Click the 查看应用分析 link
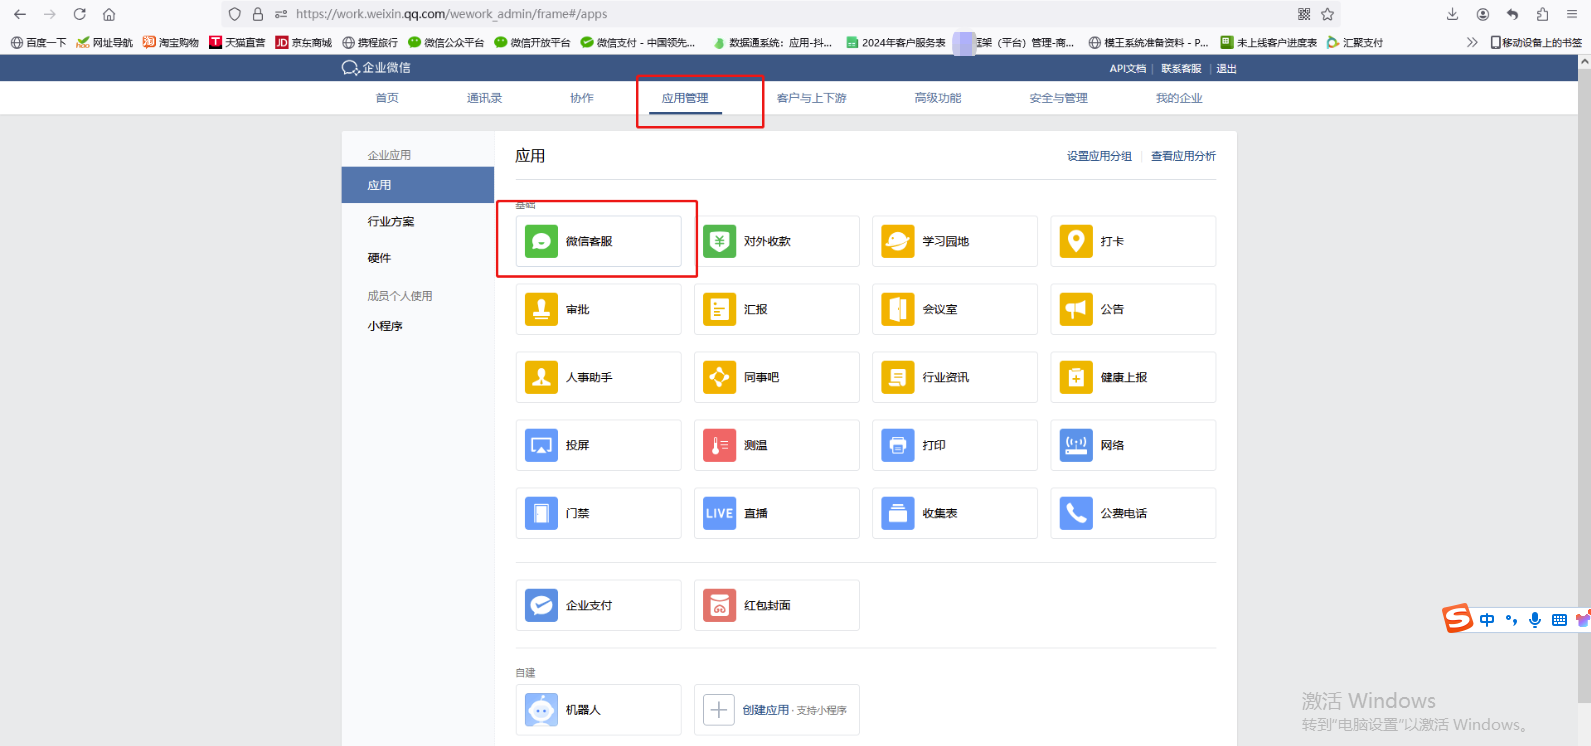The width and height of the screenshot is (1591, 746). point(1183,156)
